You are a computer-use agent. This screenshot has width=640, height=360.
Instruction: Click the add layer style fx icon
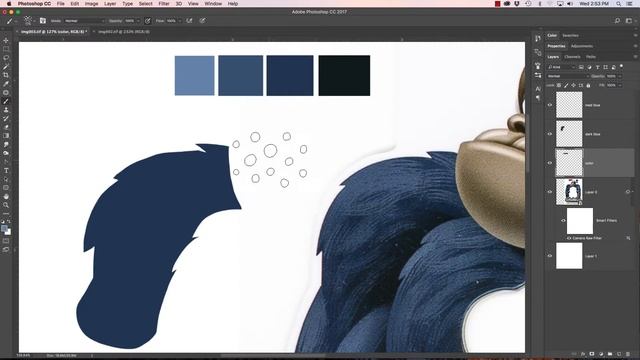coord(583,354)
